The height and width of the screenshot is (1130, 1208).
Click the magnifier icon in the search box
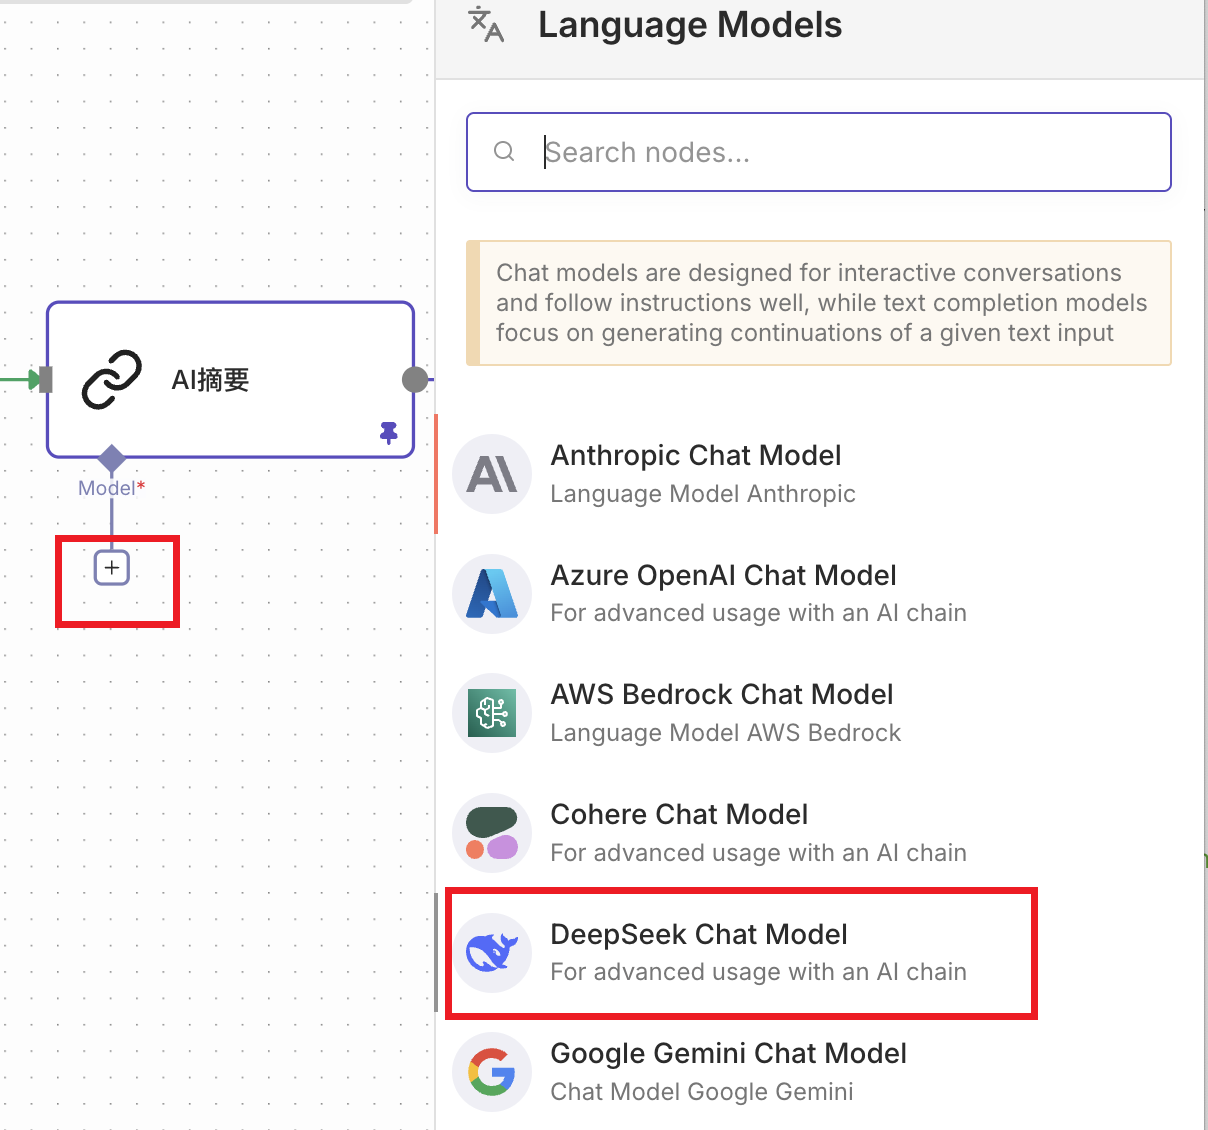(504, 151)
